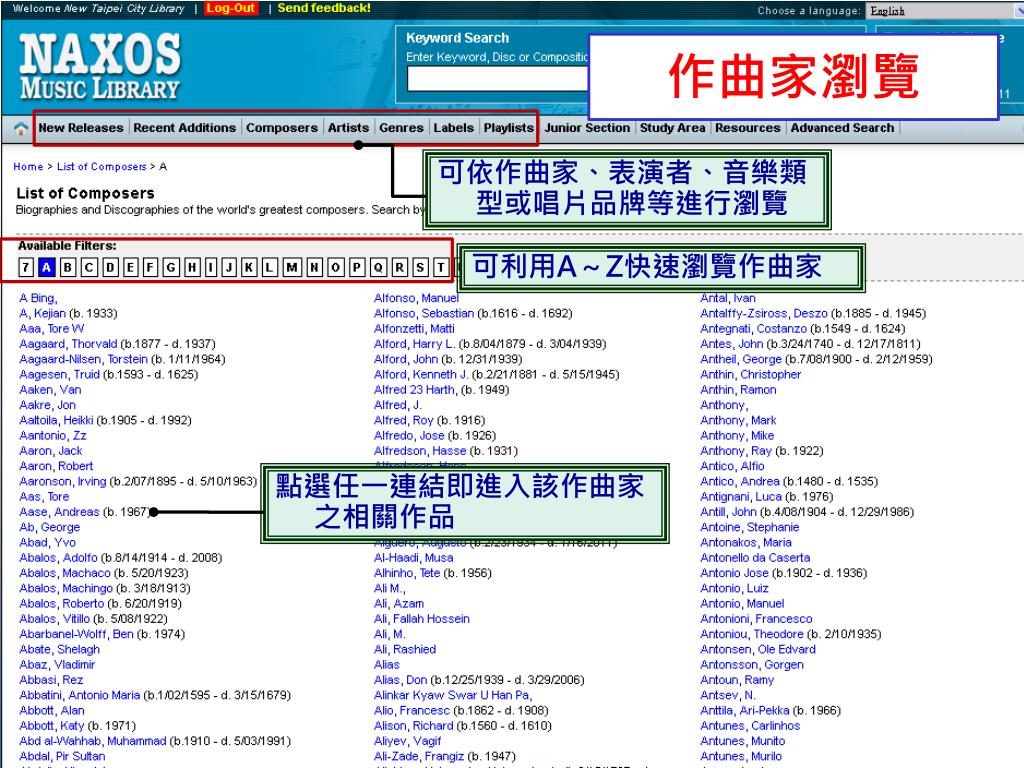Open the Resources menu
1024x768 pixels.
(748, 128)
